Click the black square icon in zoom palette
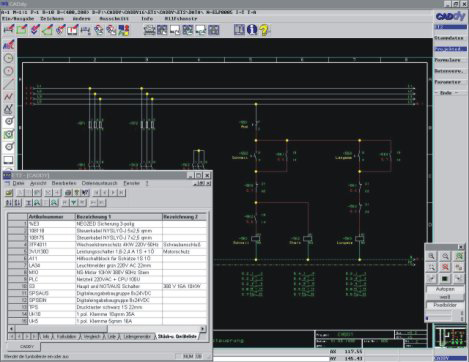 [x=445, y=278]
